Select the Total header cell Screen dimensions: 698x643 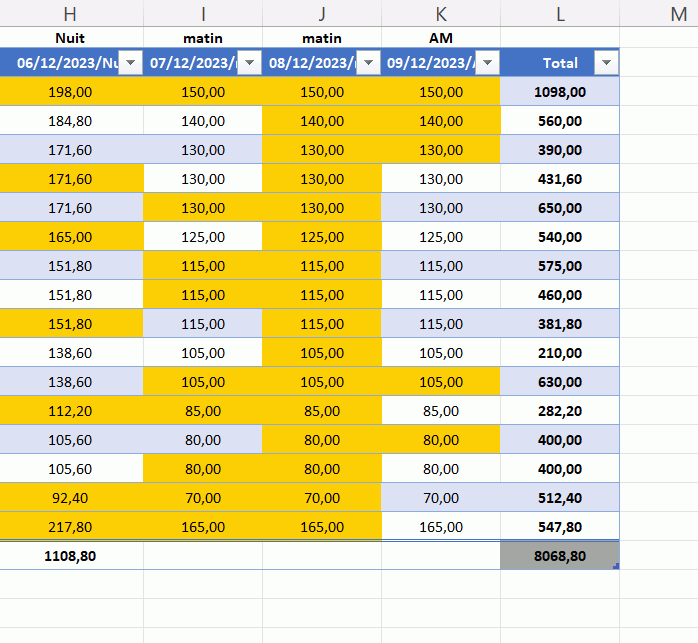coord(555,62)
